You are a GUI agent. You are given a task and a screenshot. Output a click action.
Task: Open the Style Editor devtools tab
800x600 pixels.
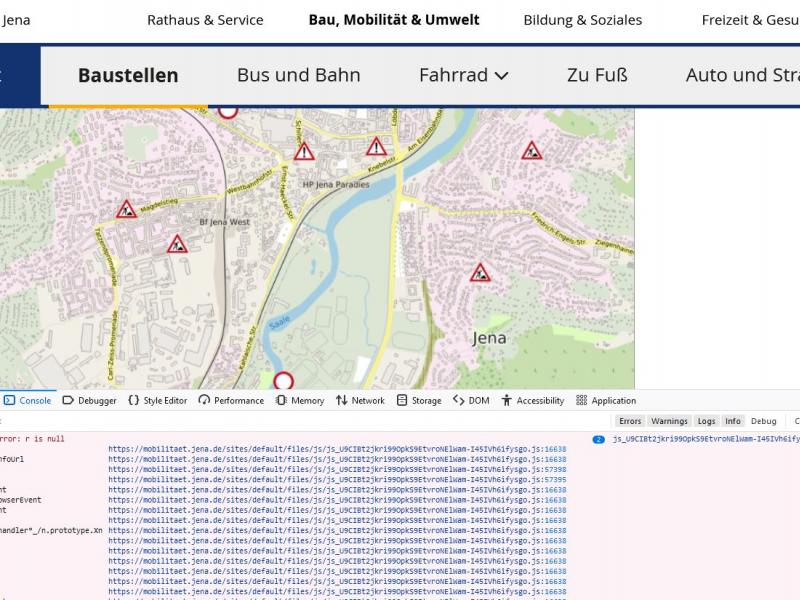157,400
